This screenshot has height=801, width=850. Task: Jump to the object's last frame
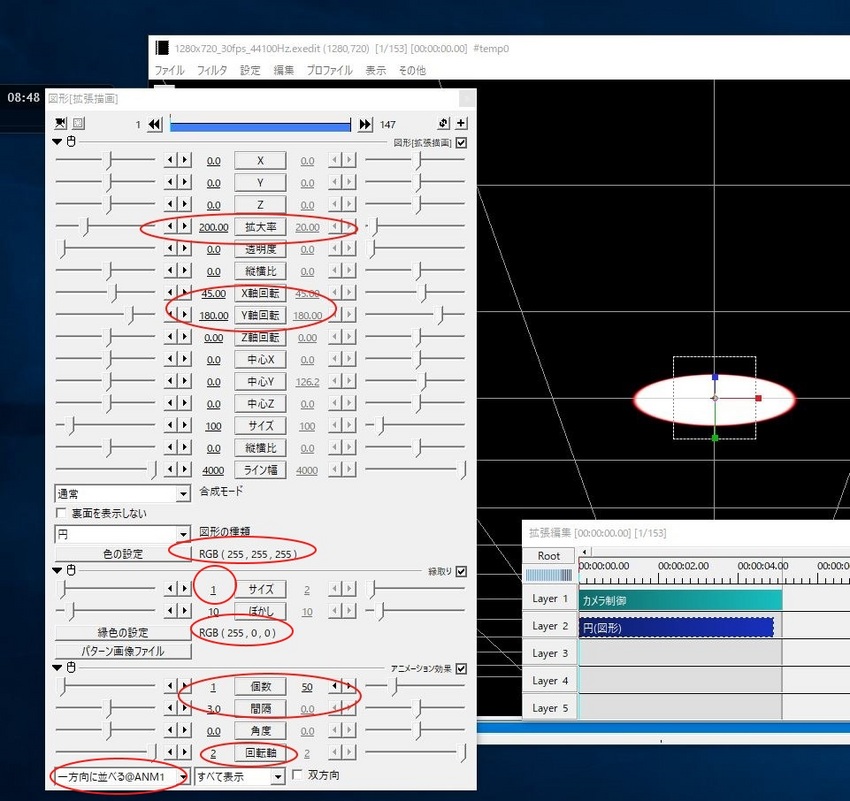[x=365, y=124]
